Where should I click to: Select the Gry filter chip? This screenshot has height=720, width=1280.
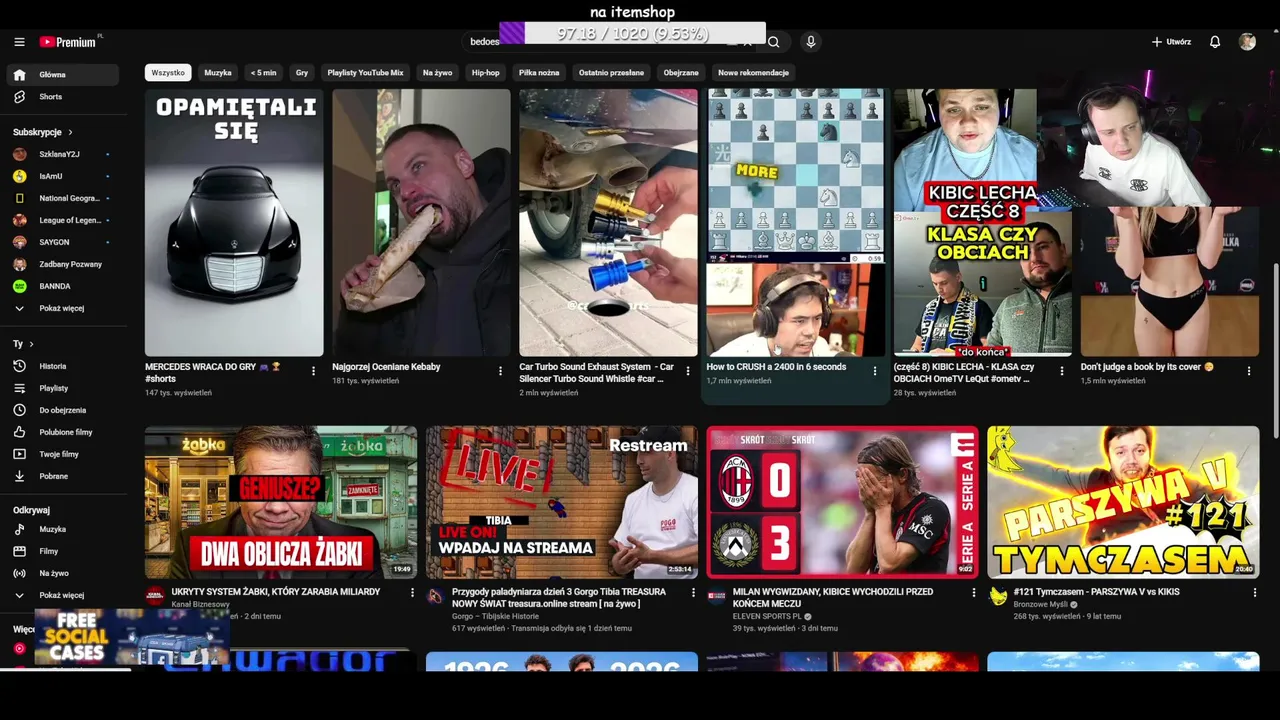pyautogui.click(x=302, y=73)
